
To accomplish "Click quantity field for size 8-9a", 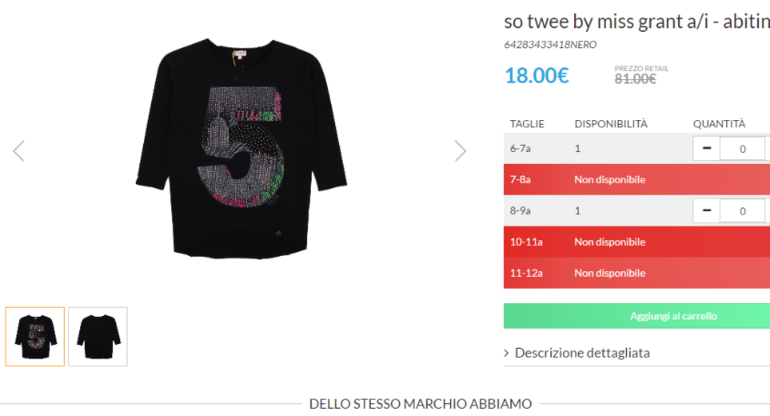I will [742, 211].
